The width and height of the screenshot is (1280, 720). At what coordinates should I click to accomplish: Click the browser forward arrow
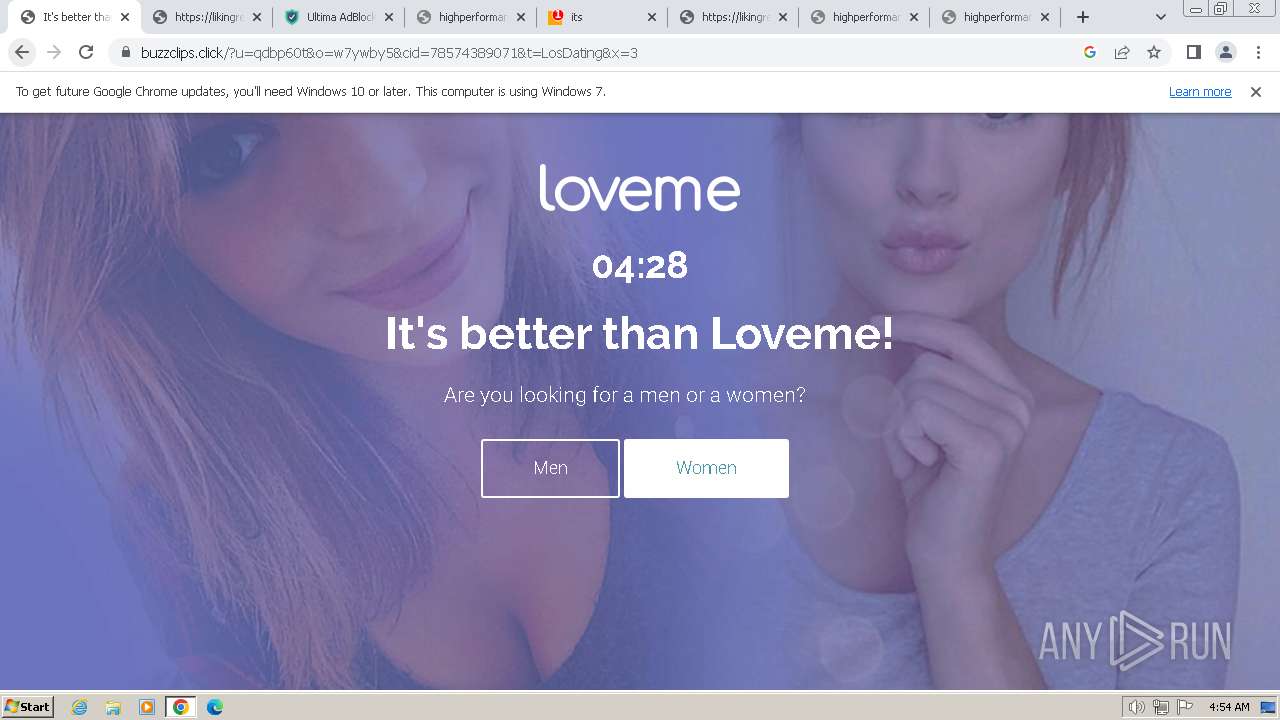pyautogui.click(x=54, y=52)
